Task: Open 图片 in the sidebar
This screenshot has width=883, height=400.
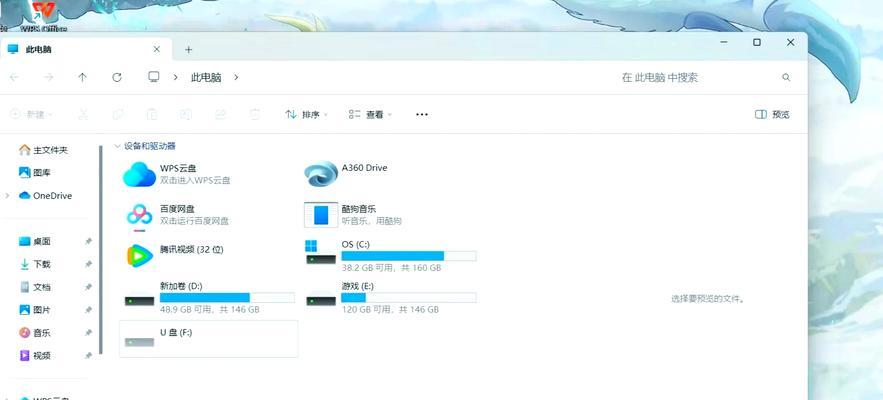Action: coord(35,310)
